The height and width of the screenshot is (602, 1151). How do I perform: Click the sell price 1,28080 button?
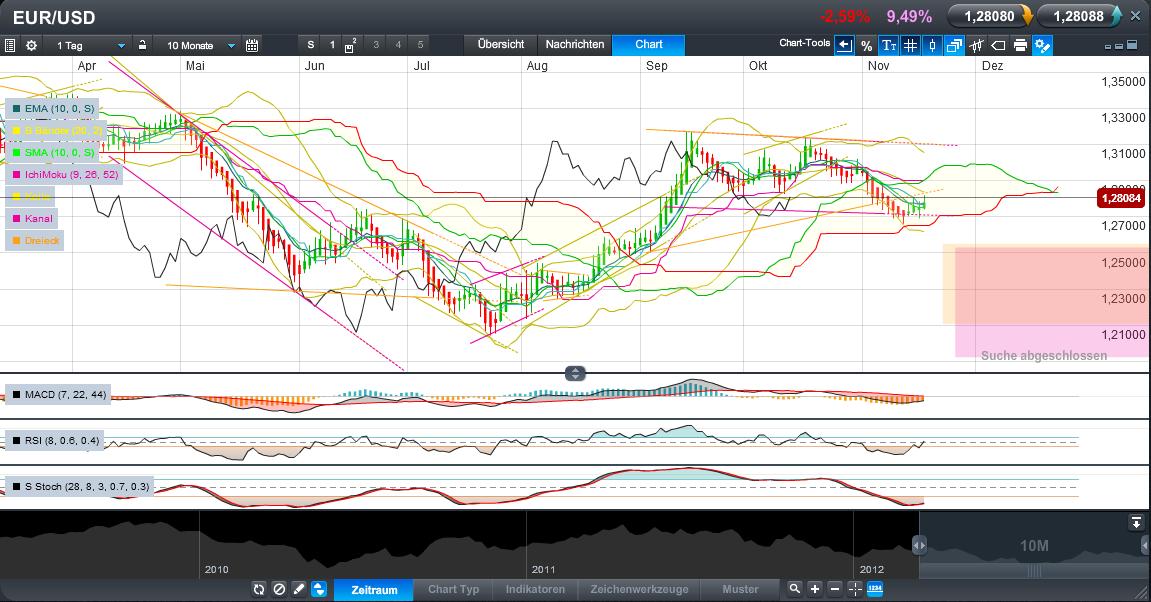pyautogui.click(x=990, y=16)
